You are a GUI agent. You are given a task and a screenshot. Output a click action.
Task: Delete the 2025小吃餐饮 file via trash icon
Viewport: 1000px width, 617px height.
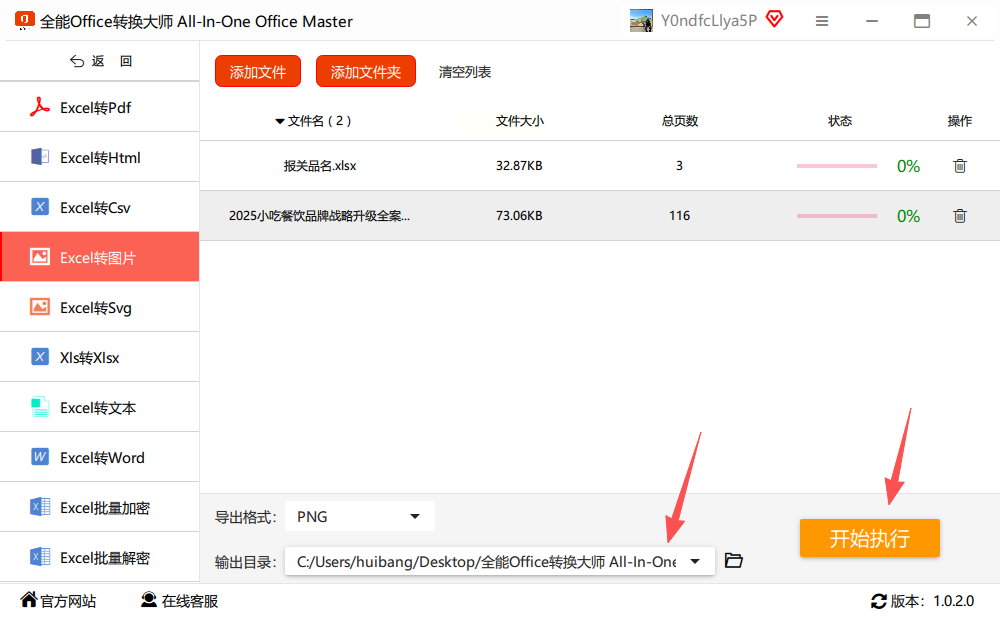tap(960, 216)
